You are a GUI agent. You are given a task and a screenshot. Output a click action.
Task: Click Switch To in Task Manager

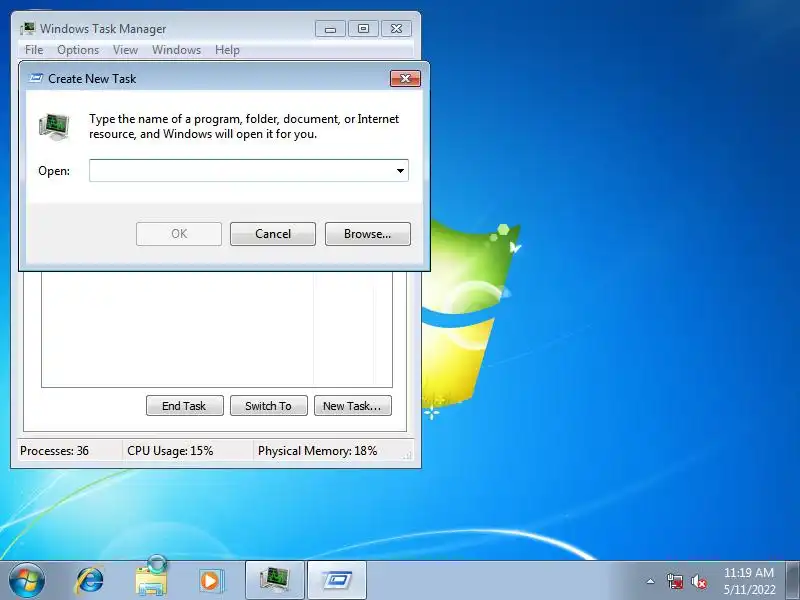pyautogui.click(x=269, y=406)
